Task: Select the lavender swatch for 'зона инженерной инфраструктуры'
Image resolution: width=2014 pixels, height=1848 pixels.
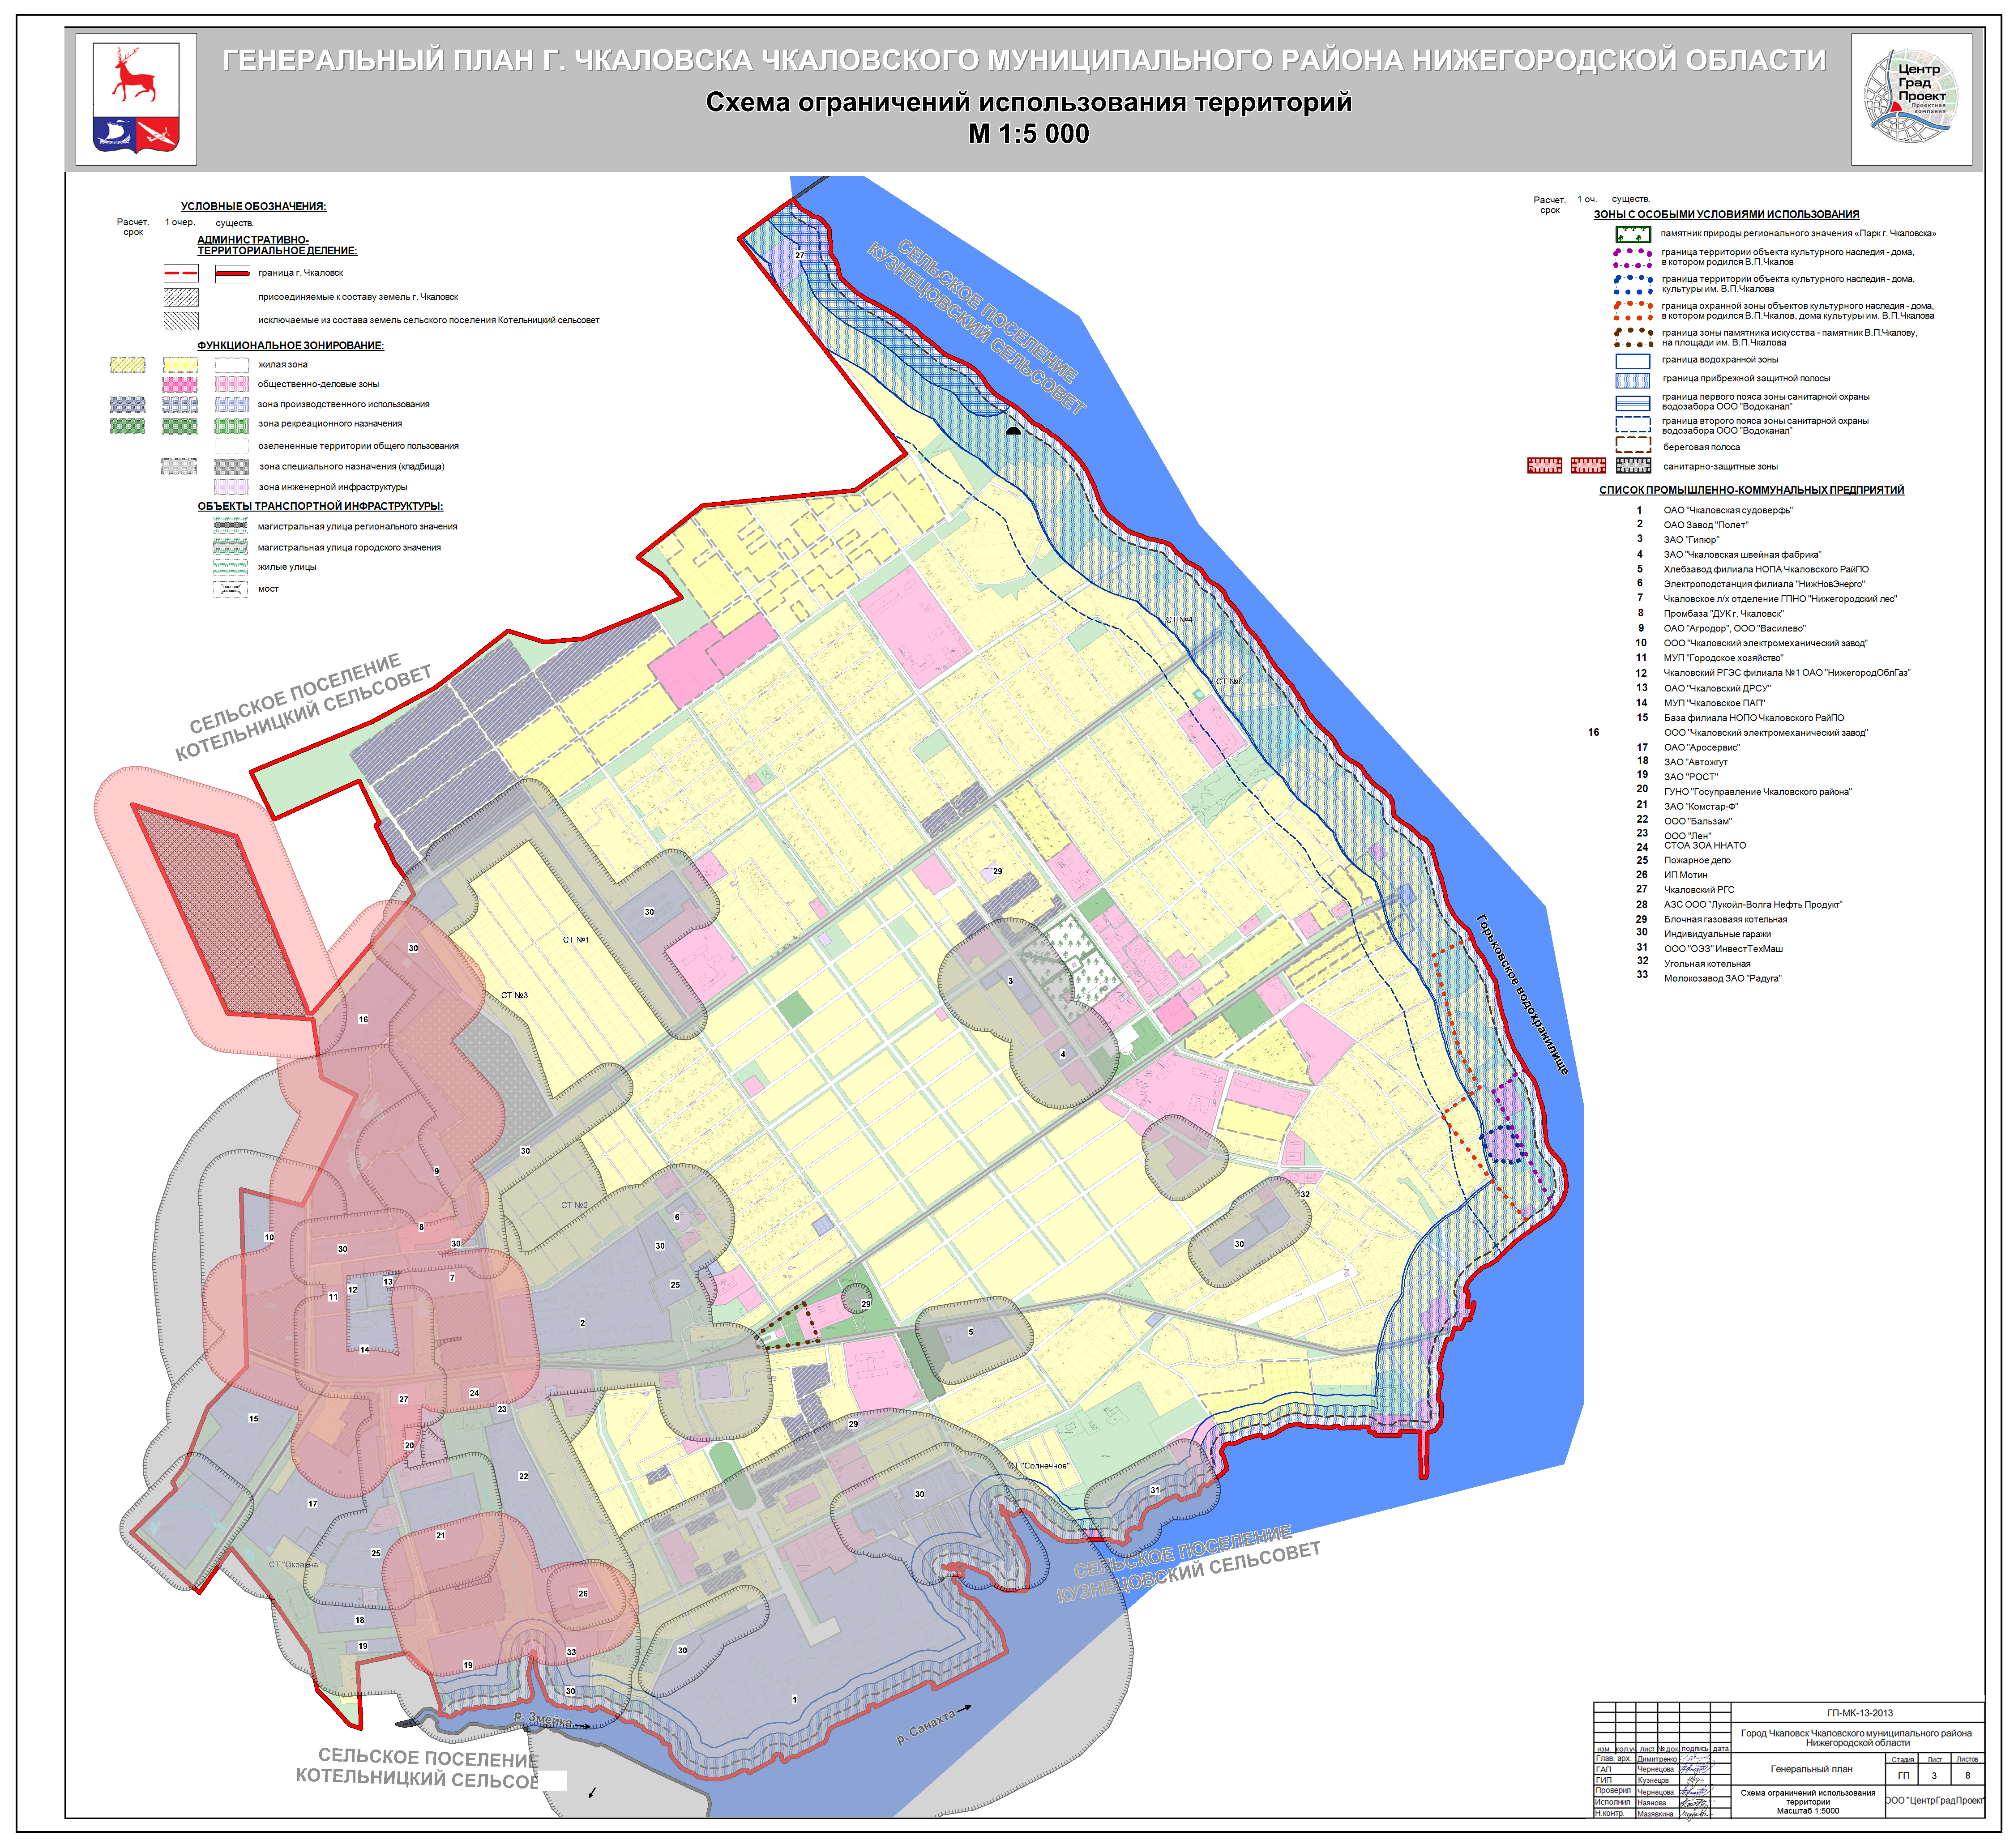Action: 231,487
